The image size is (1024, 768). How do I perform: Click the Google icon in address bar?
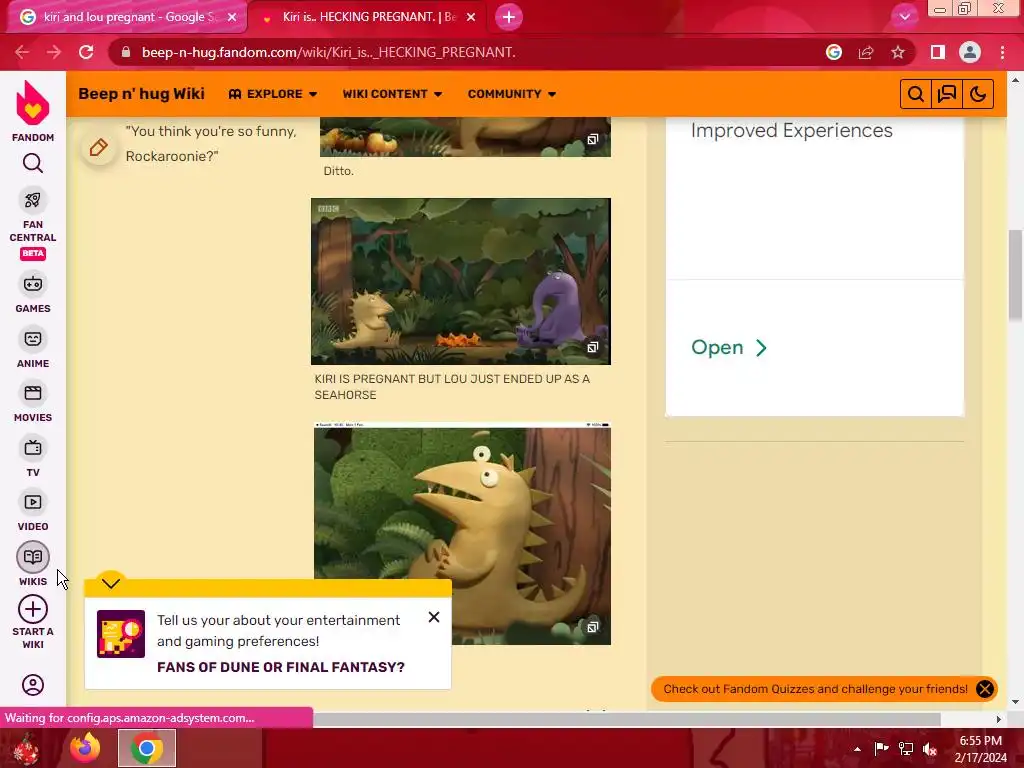834,52
